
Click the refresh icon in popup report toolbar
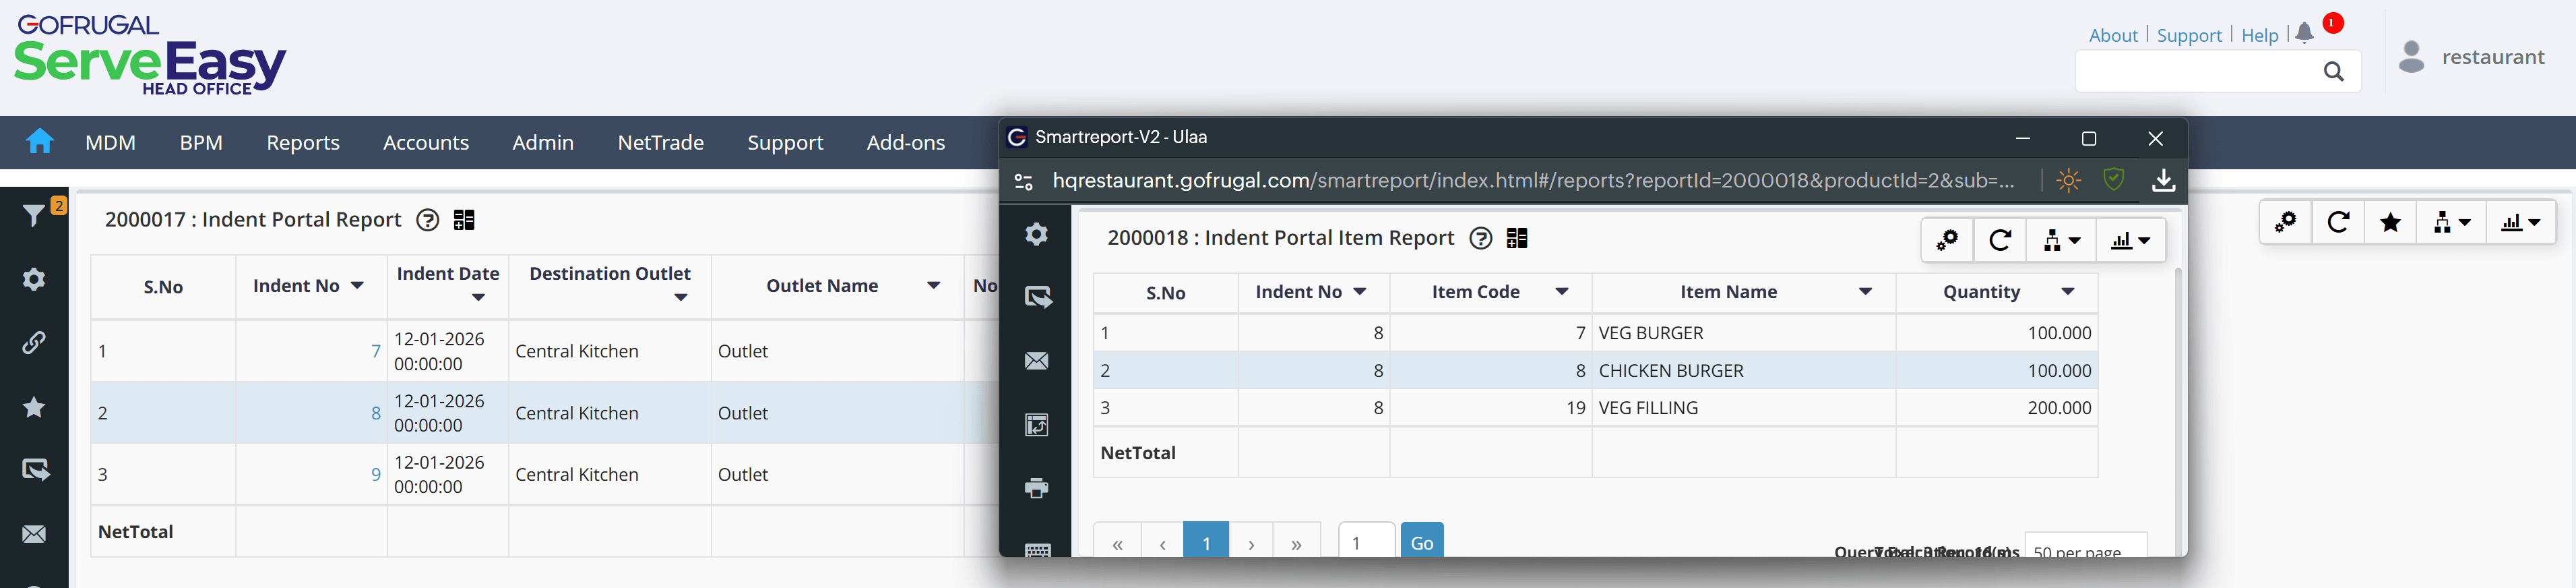pos(2000,240)
